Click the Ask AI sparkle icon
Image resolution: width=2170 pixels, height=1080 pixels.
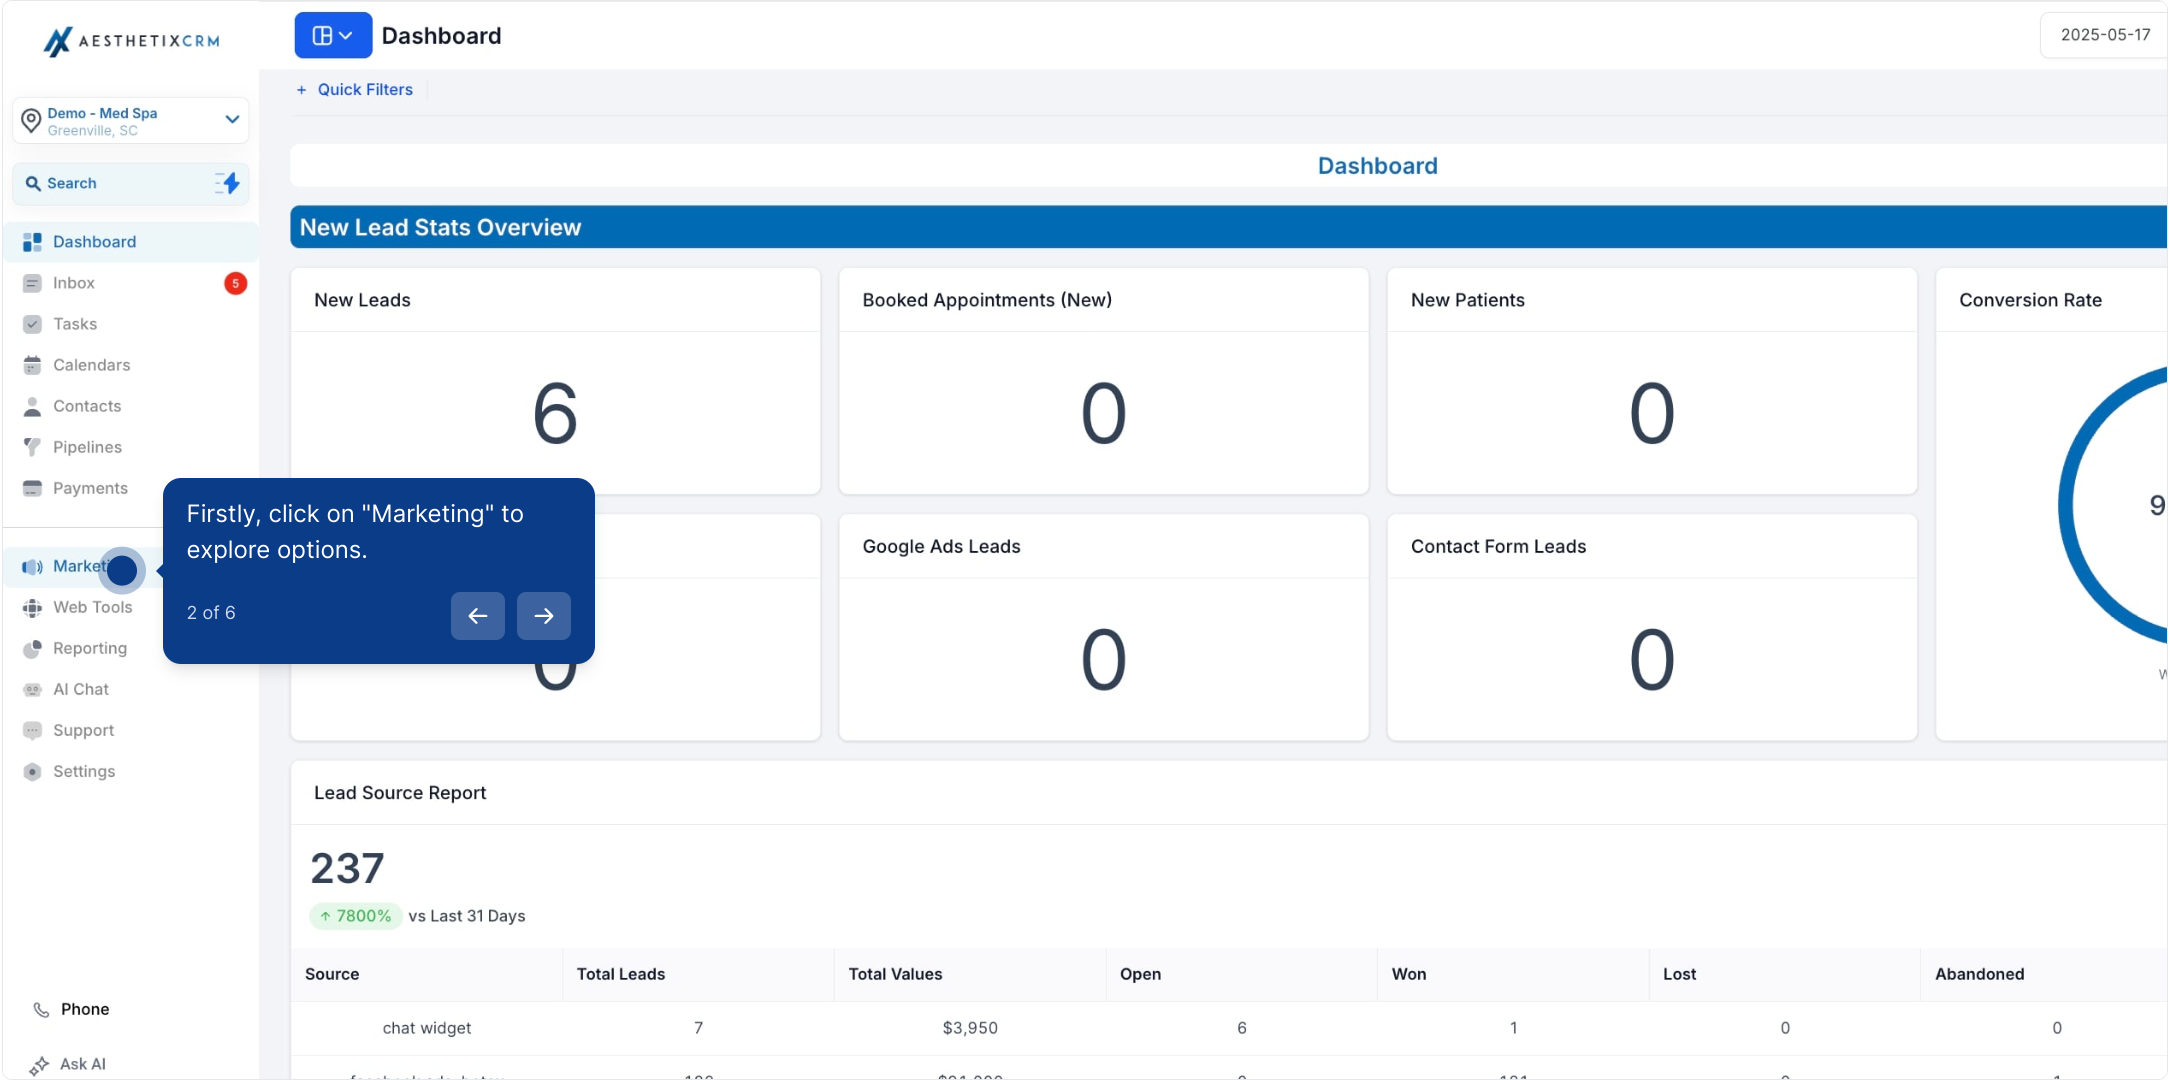(39, 1065)
